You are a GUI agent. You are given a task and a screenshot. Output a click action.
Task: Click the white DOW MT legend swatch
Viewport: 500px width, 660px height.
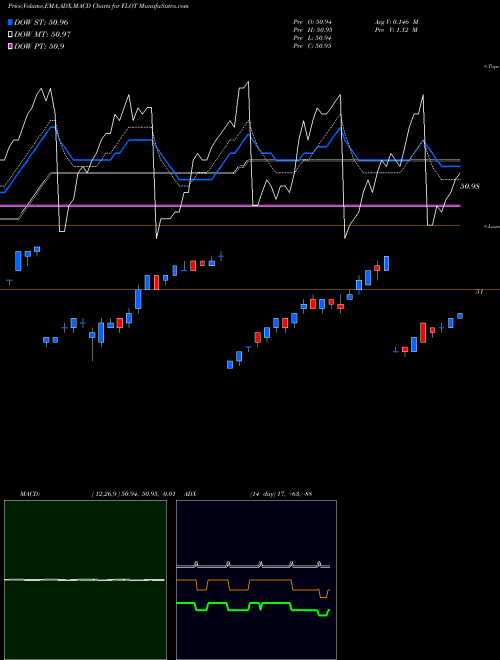(x=11, y=35)
